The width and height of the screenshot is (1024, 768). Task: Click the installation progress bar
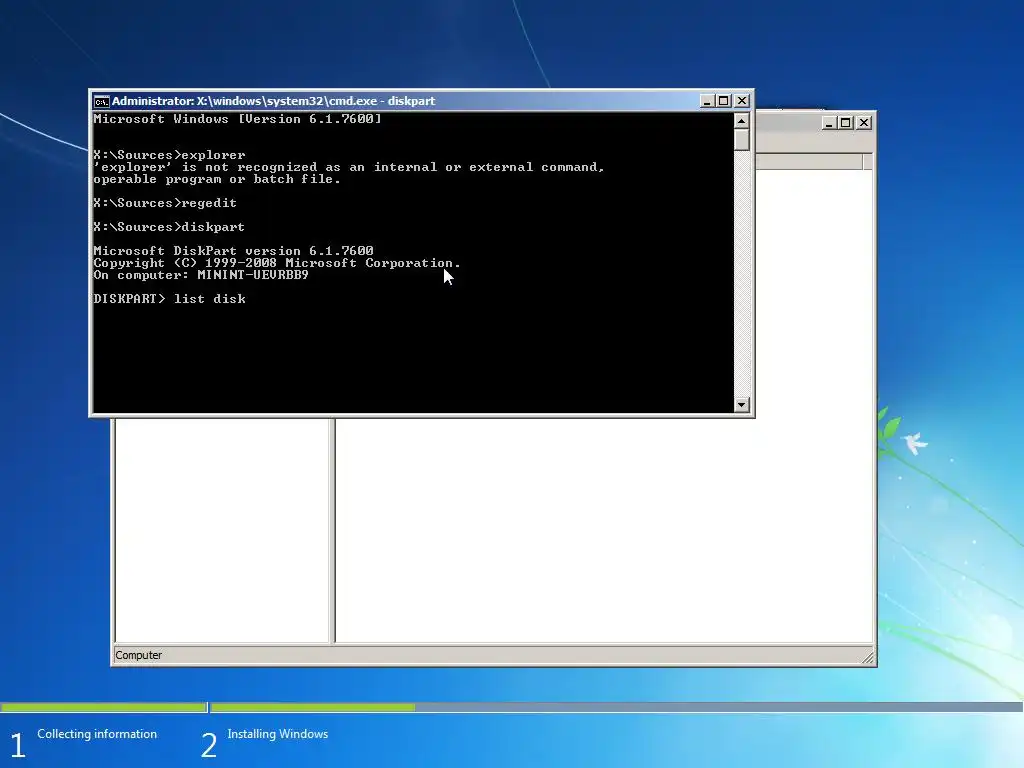click(x=511, y=707)
